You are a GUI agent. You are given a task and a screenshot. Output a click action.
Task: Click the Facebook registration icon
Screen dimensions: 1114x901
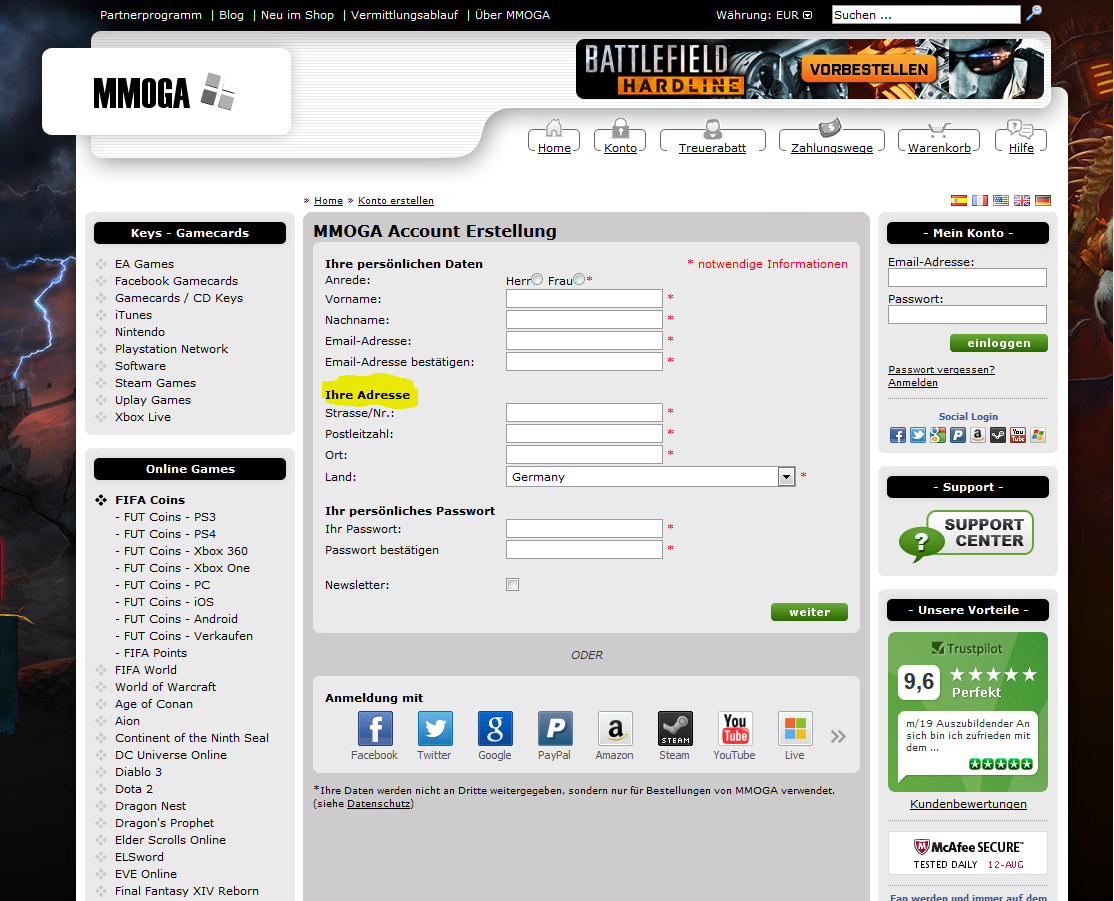pos(375,729)
